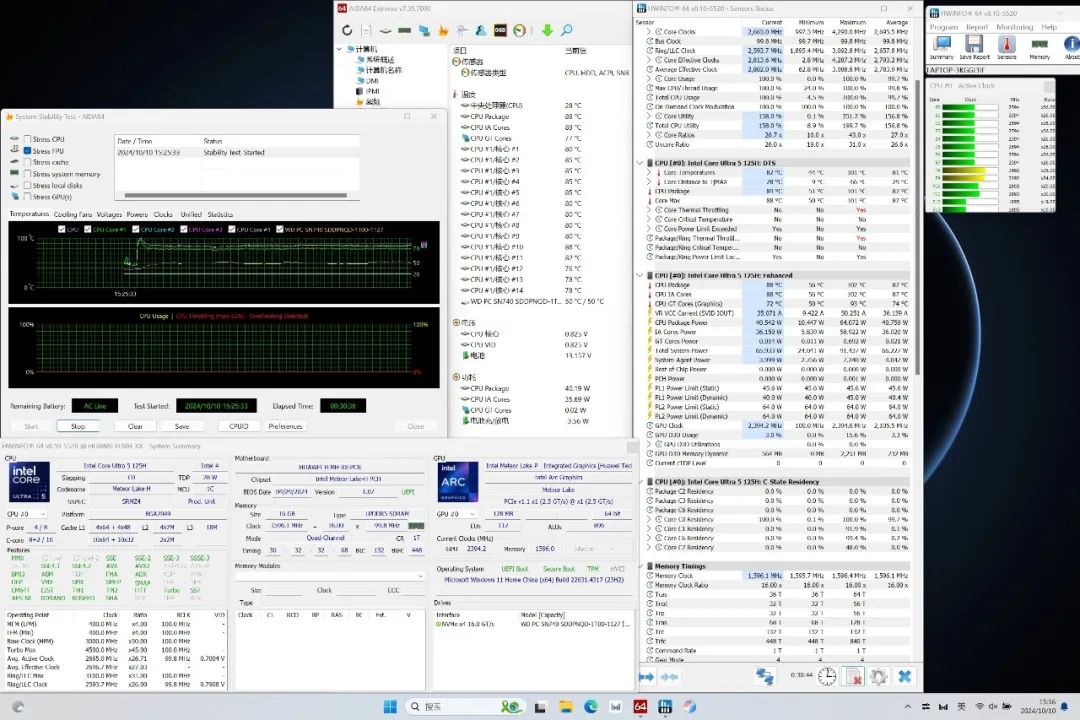Click the Start button in Stability Test

31,426
